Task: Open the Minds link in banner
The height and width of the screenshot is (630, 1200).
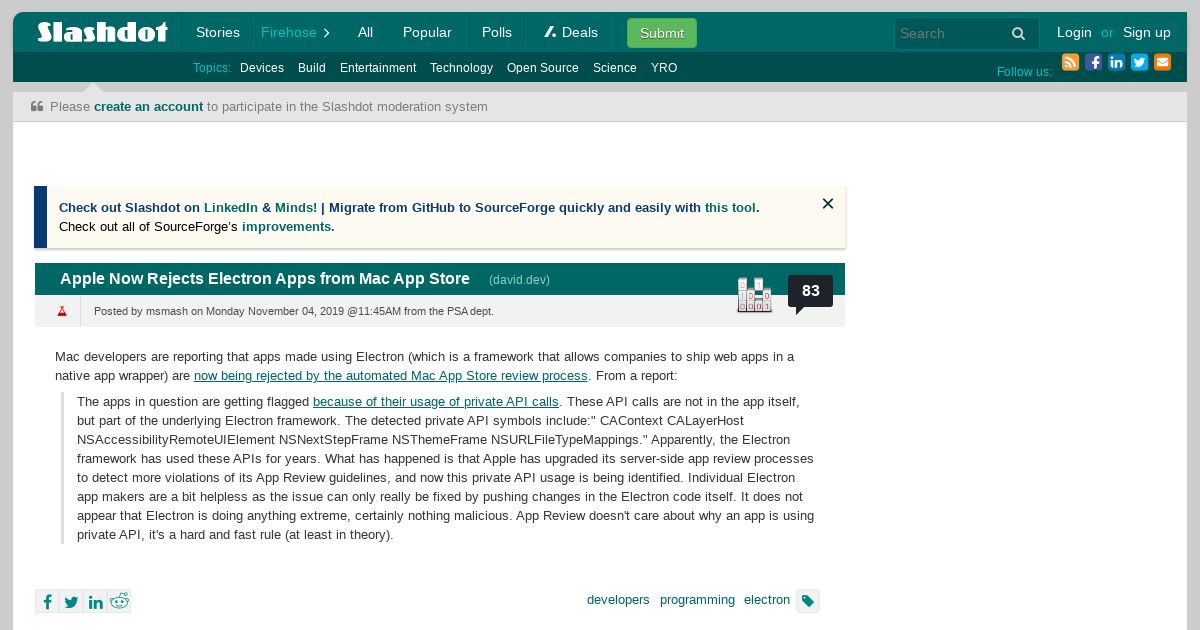Action: click(296, 208)
